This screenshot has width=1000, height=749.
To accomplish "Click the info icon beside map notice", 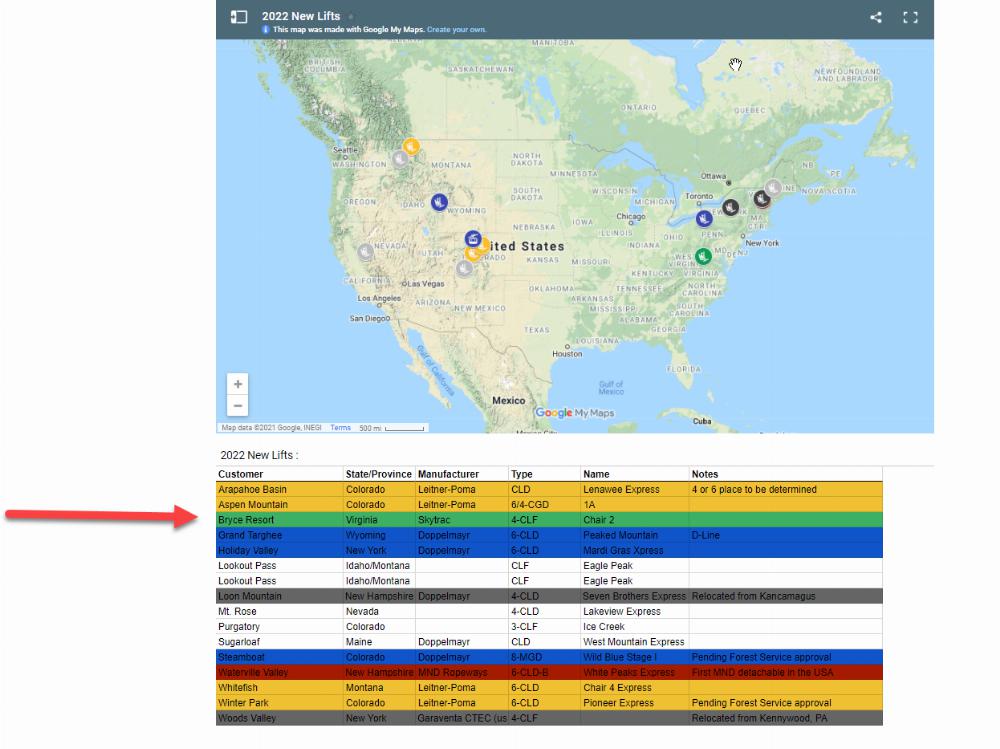I will [x=265, y=29].
